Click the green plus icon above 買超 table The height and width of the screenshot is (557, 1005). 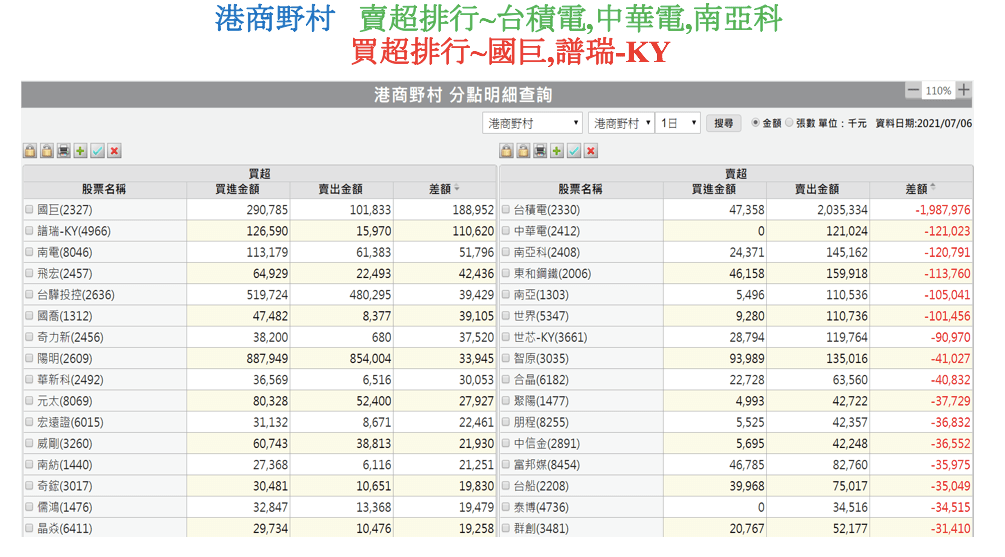click(x=81, y=151)
